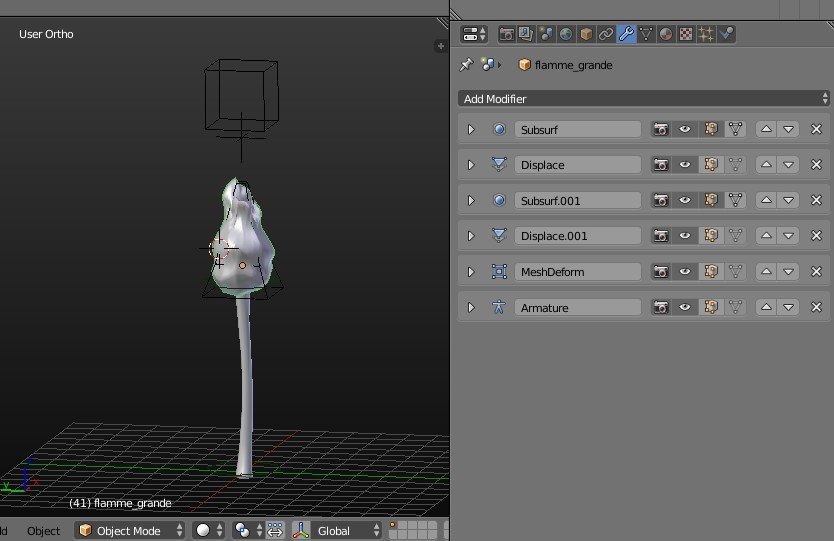The width and height of the screenshot is (834, 541).
Task: Remove the Displace modifier
Action: tap(816, 165)
